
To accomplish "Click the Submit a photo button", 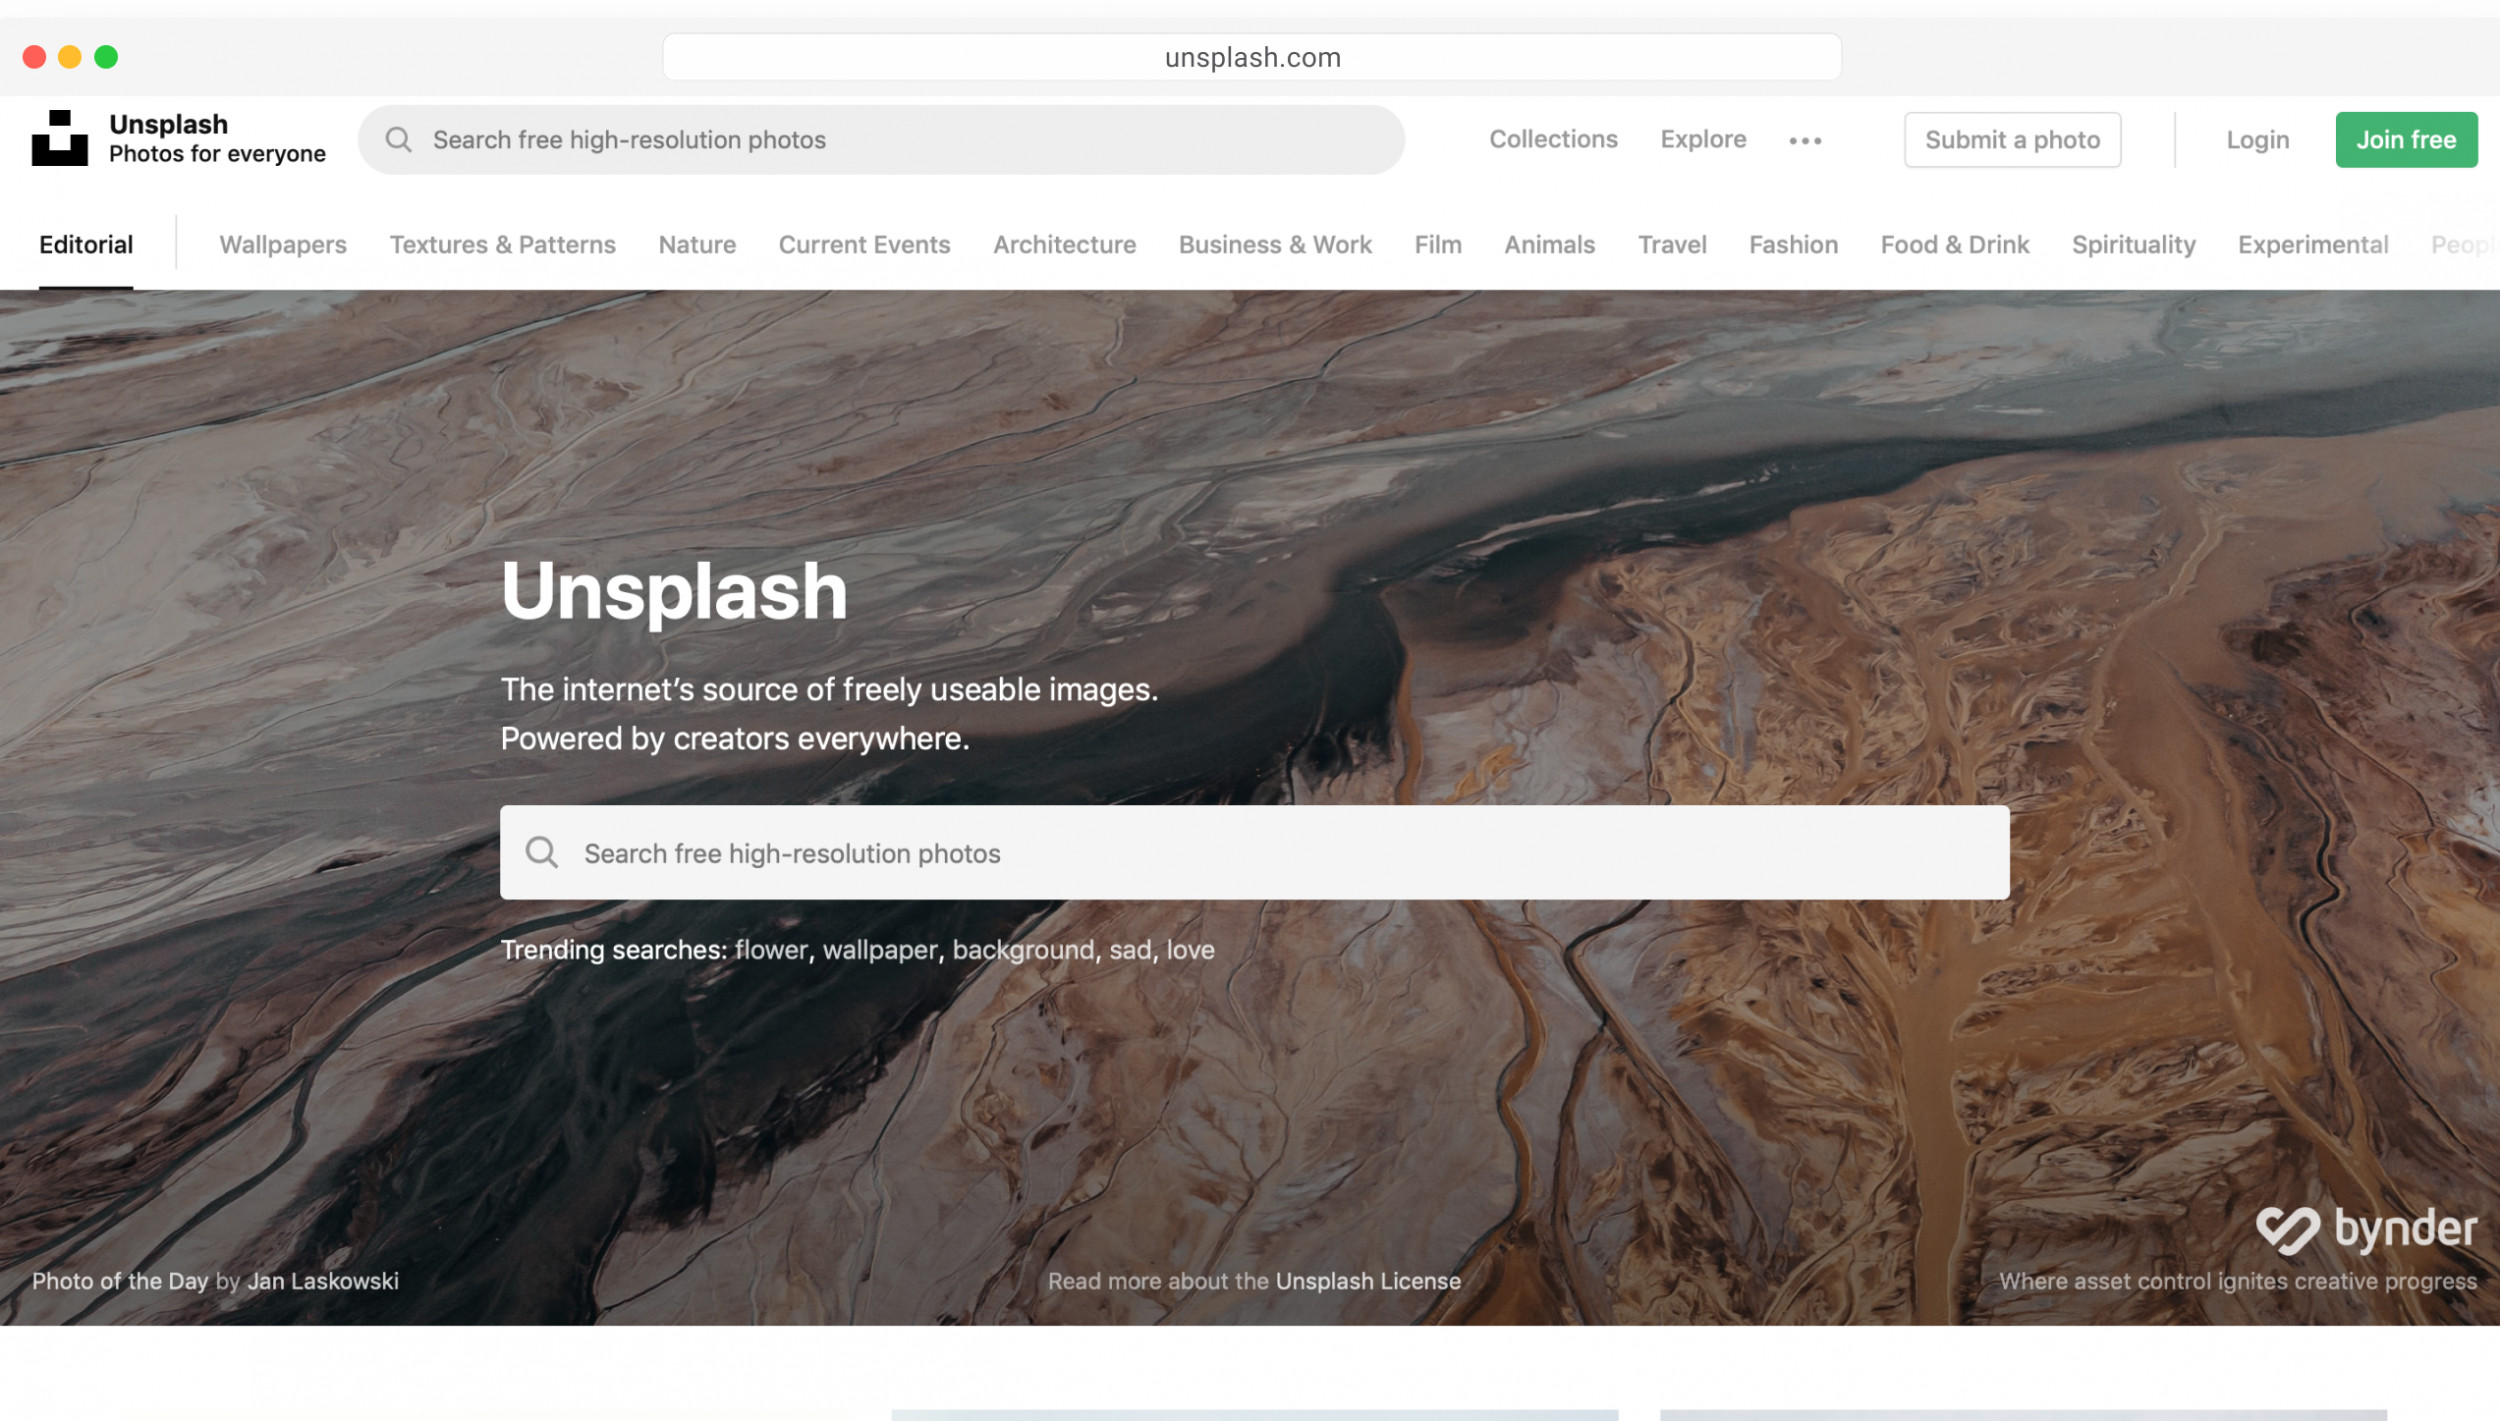I will [2012, 140].
